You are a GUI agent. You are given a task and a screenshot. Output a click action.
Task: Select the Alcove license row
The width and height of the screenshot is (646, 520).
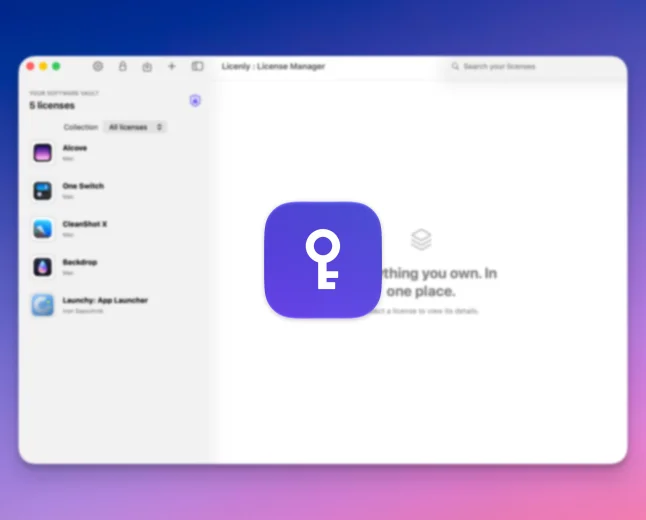[x=113, y=153]
